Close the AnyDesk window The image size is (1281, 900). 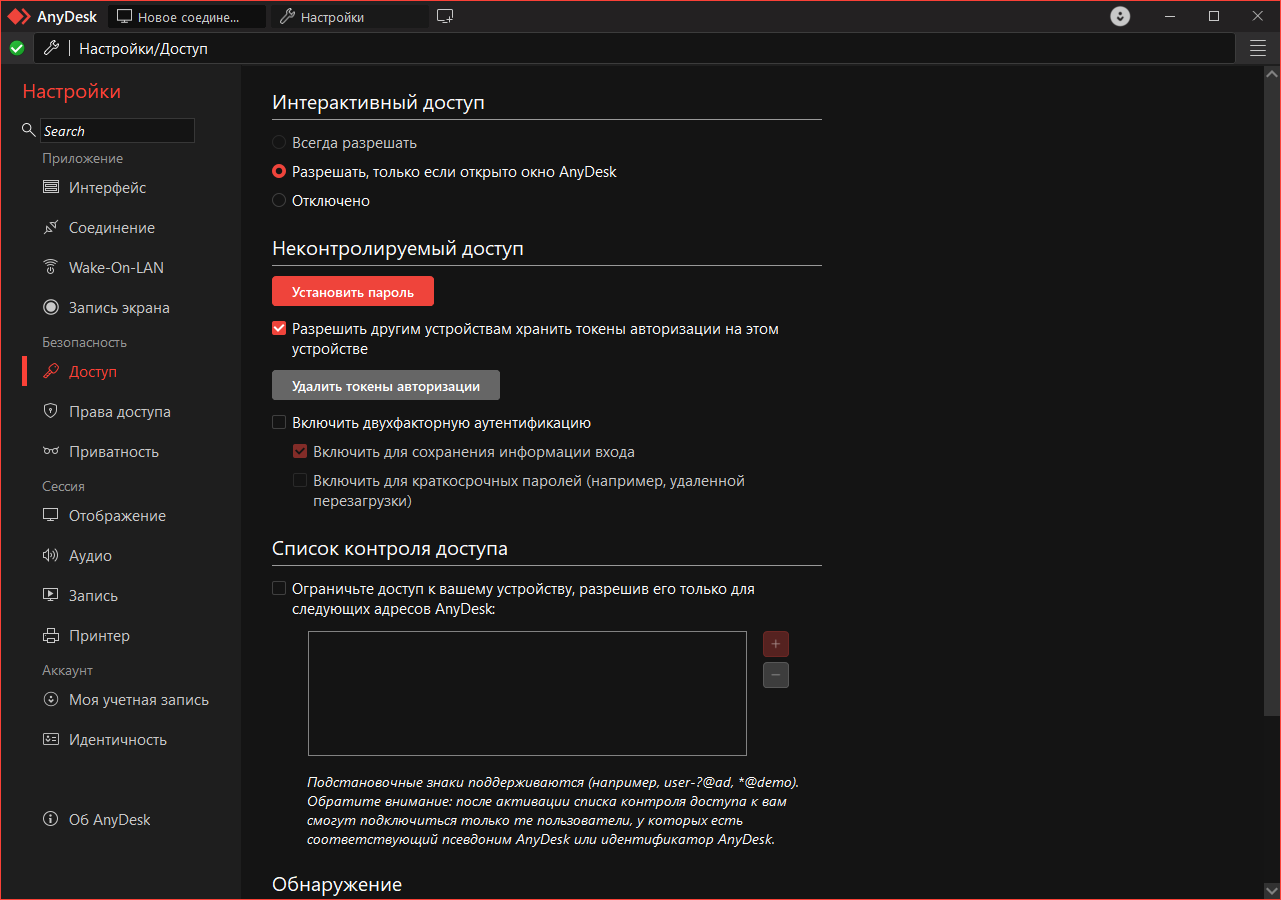[1258, 16]
